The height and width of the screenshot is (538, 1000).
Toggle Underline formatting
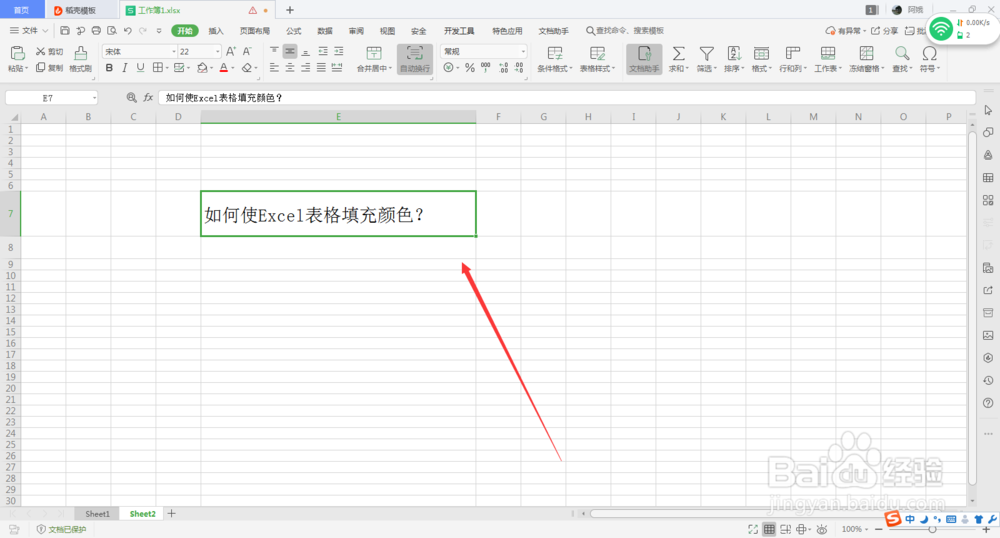pyautogui.click(x=140, y=68)
